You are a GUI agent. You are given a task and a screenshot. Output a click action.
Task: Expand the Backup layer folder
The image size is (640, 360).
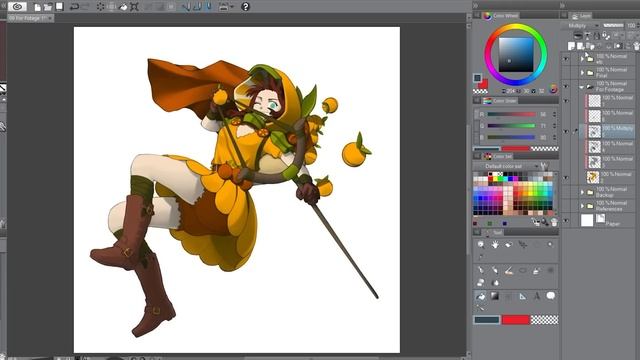582,192
